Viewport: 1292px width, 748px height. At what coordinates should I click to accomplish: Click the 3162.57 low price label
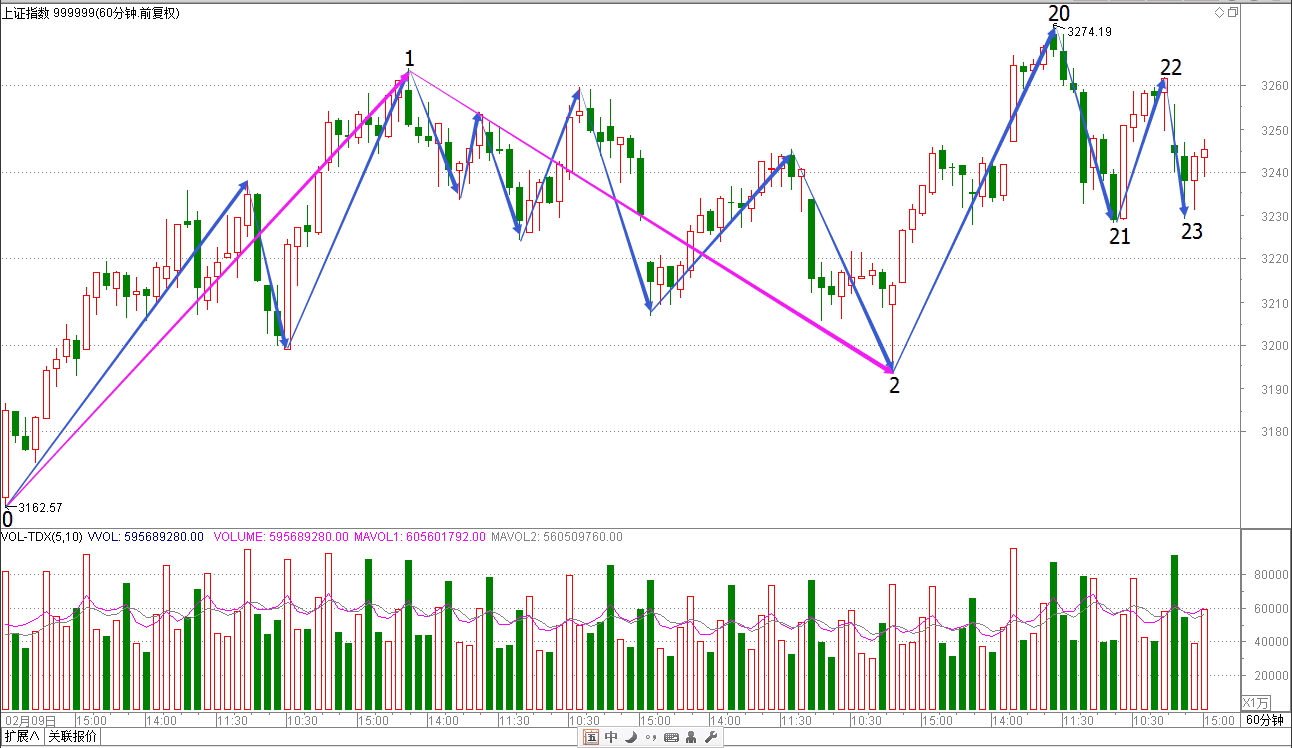40,508
